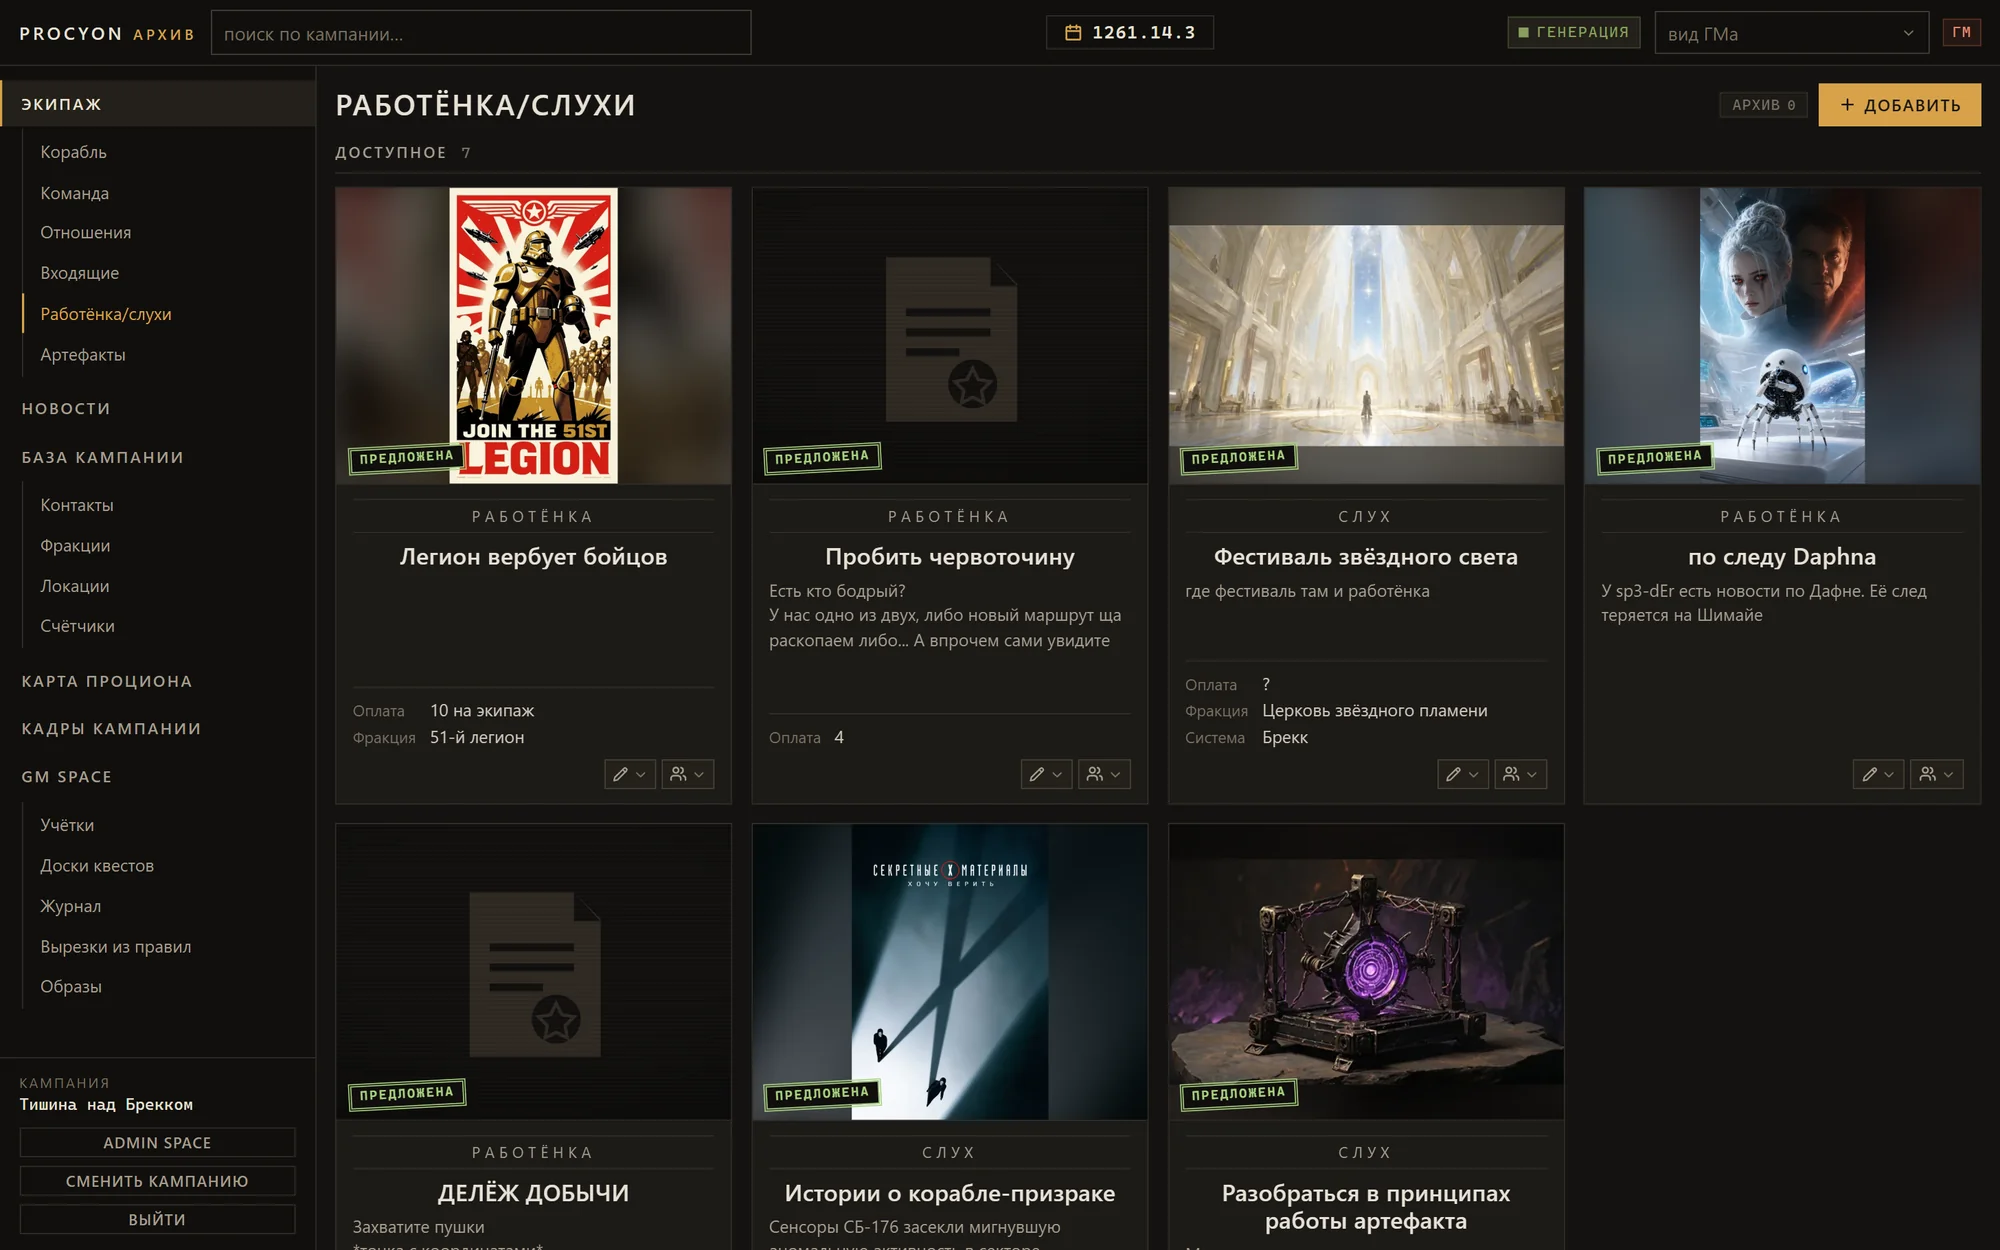The image size is (2000, 1250).
Task: Select Корабль in sidebar
Action: (73, 152)
